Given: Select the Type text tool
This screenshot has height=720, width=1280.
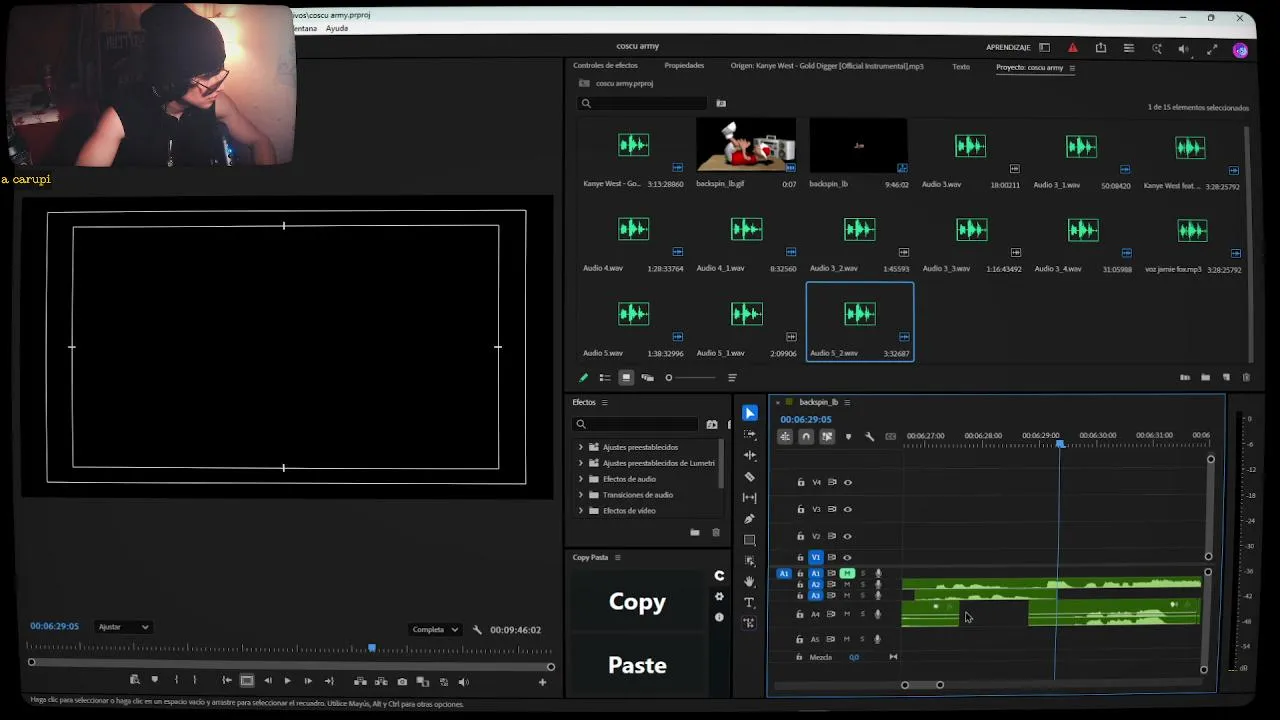Looking at the screenshot, I should coord(750,602).
